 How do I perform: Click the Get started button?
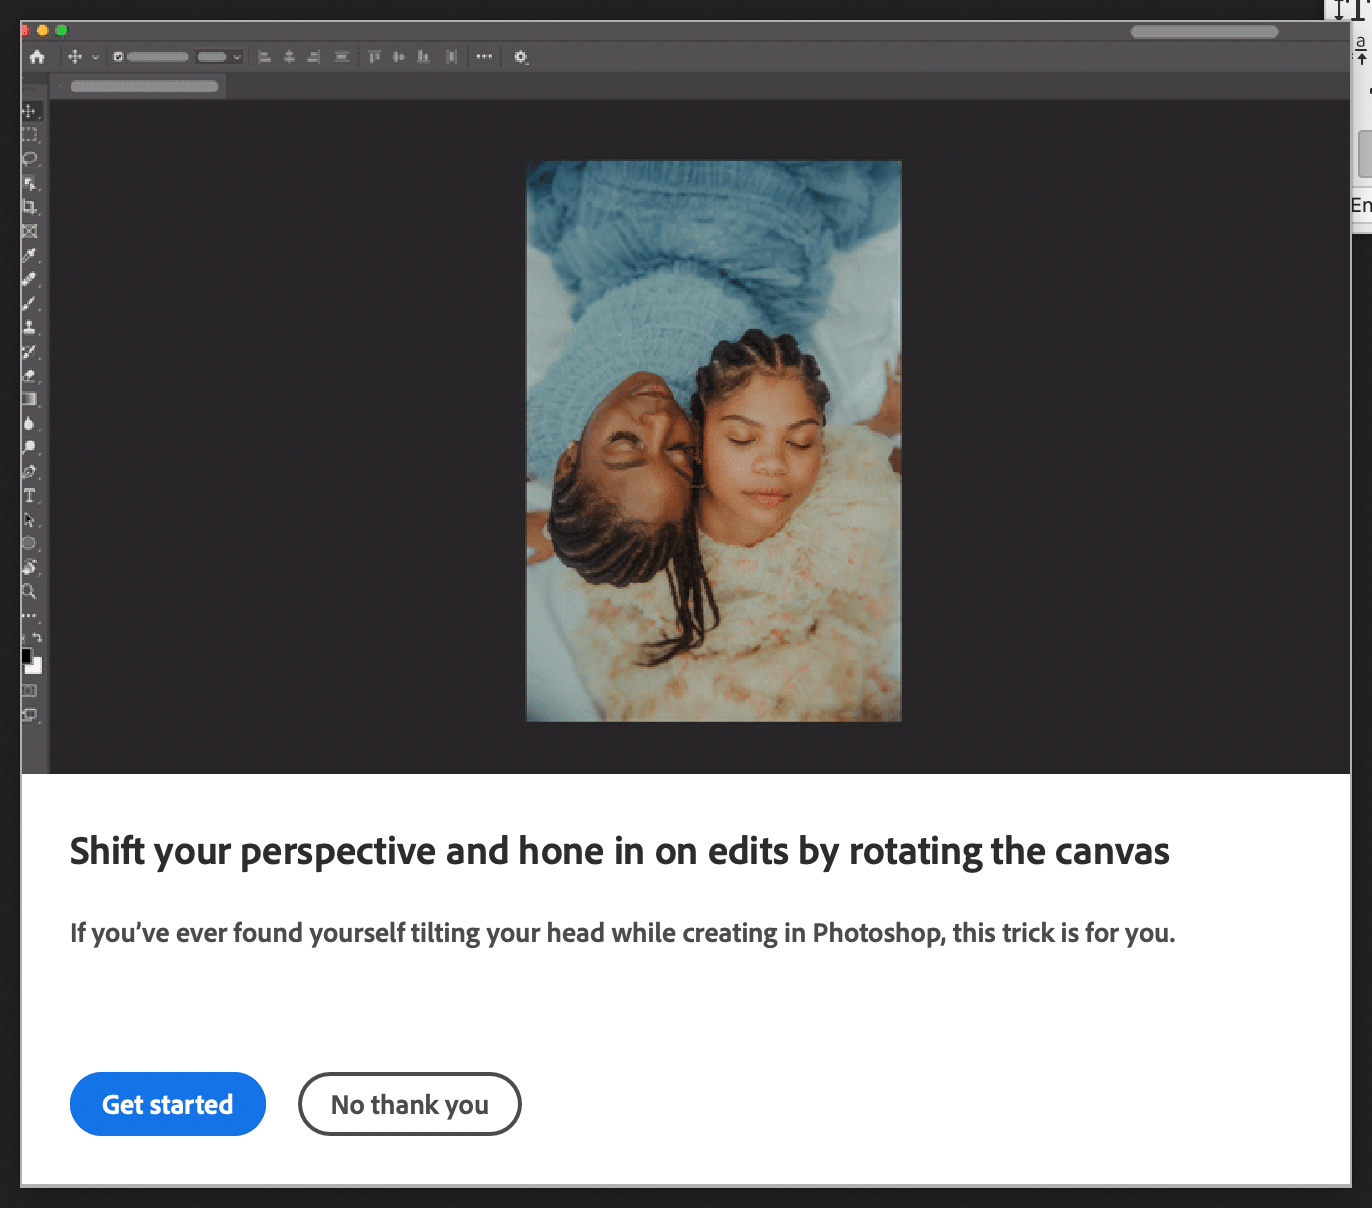point(167,1104)
